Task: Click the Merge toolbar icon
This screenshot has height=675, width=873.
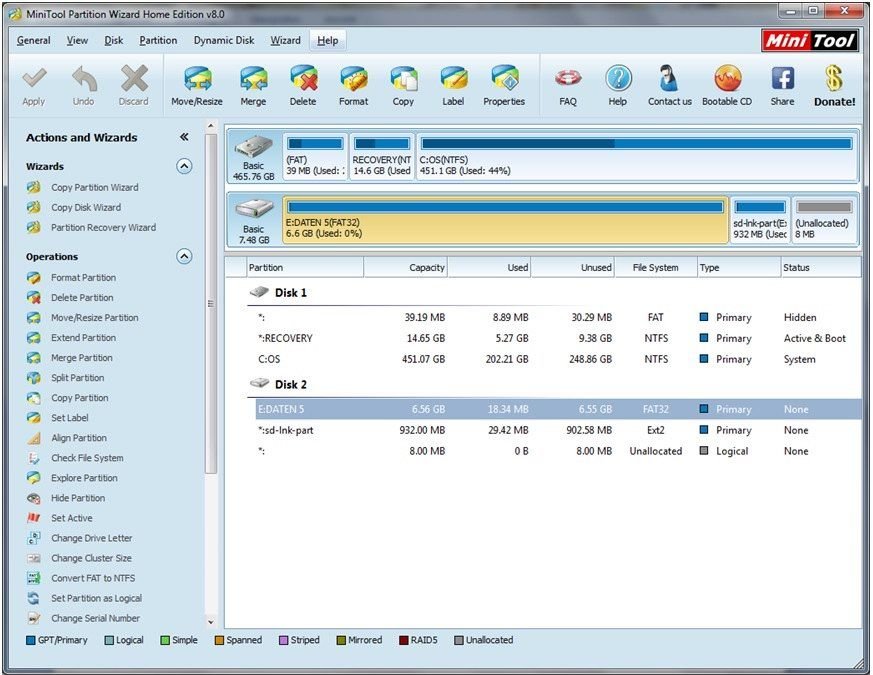Action: (x=253, y=79)
